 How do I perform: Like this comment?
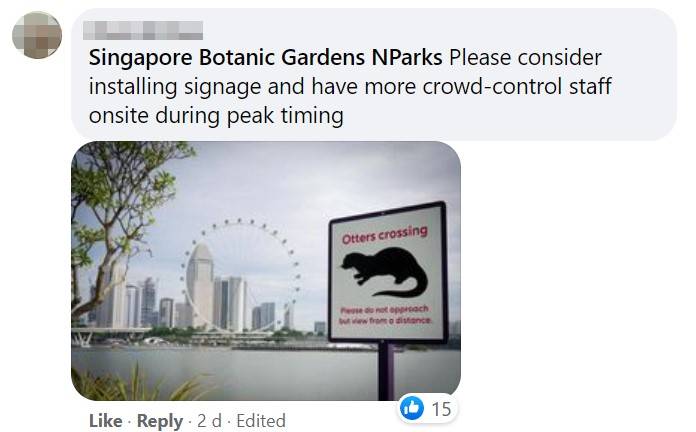pos(106,421)
